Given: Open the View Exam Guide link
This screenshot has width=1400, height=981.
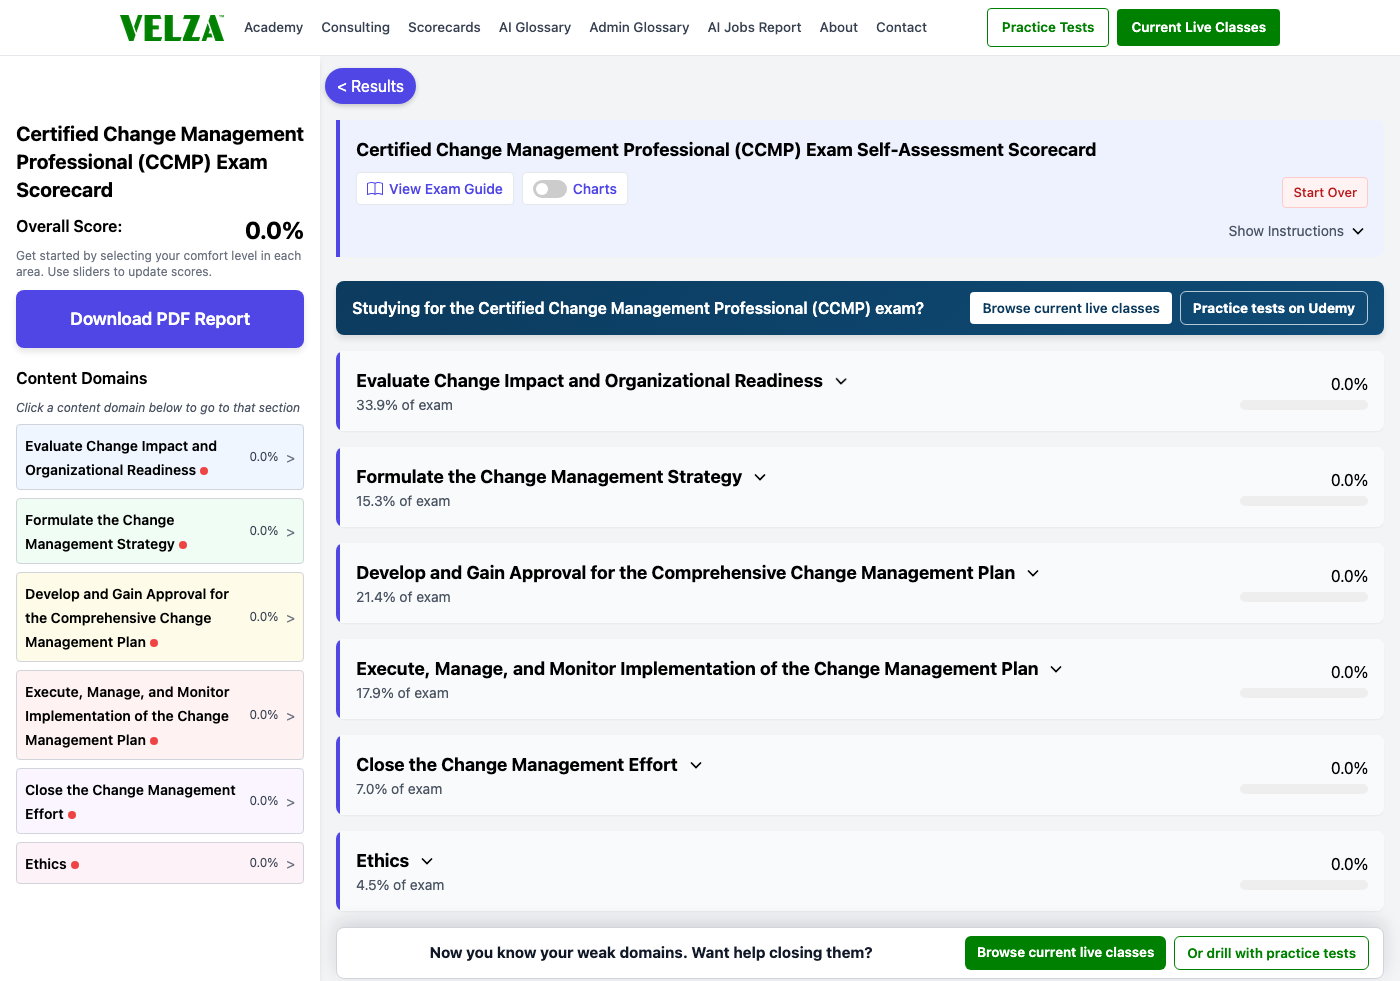Looking at the screenshot, I should point(435,189).
